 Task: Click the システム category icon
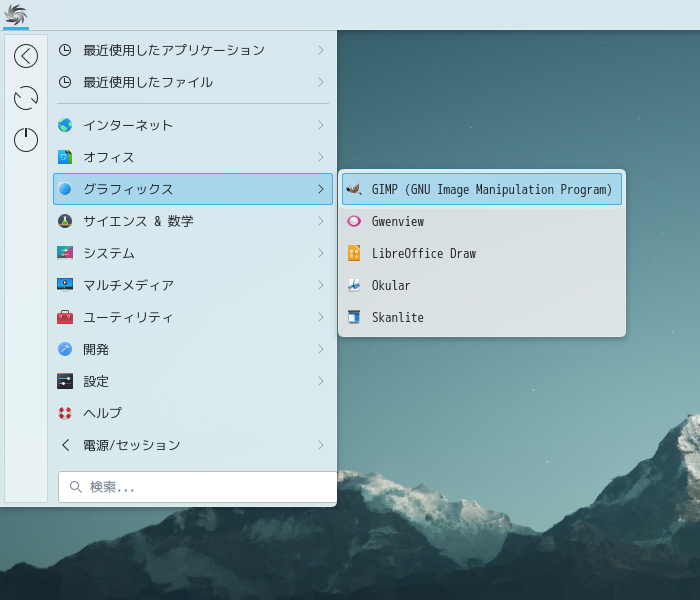[65, 253]
